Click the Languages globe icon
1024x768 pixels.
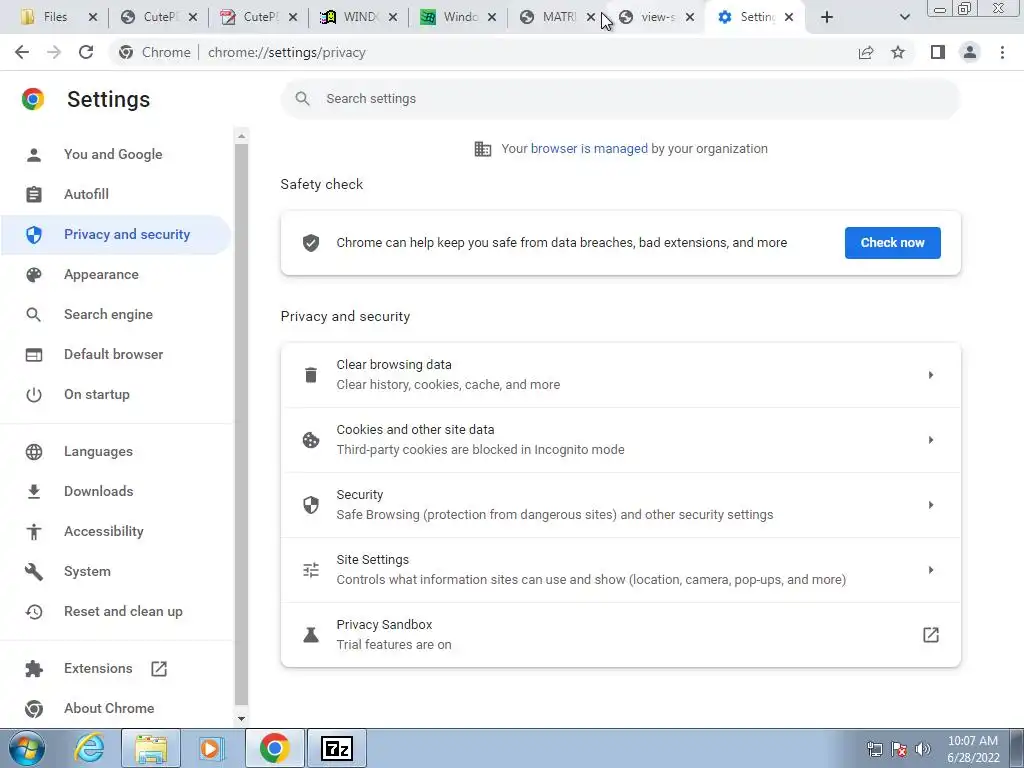(33, 451)
